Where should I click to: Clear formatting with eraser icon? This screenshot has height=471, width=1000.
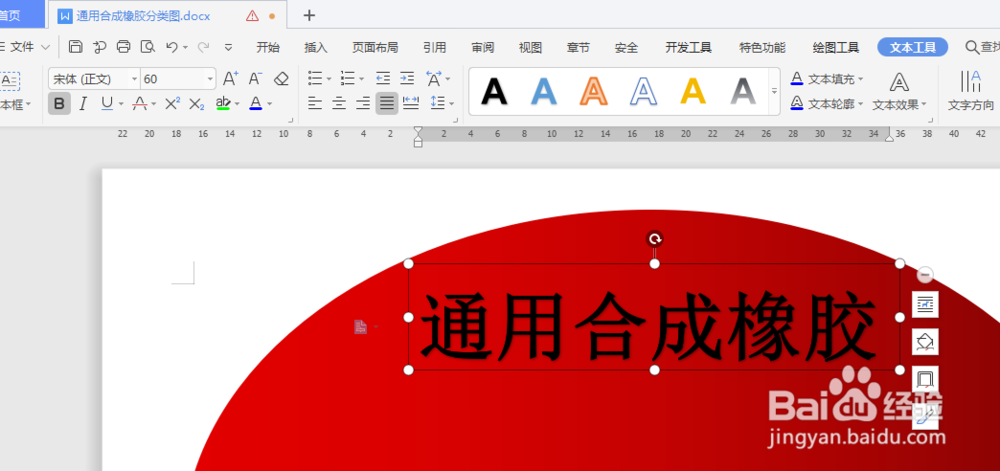click(x=281, y=78)
